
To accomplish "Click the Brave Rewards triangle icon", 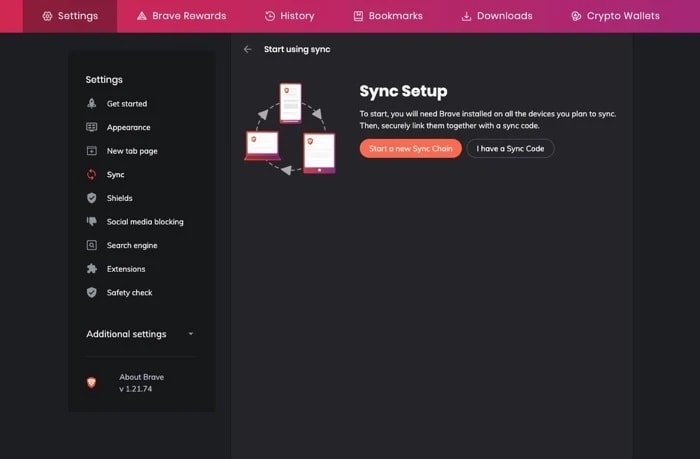I will tap(142, 16).
